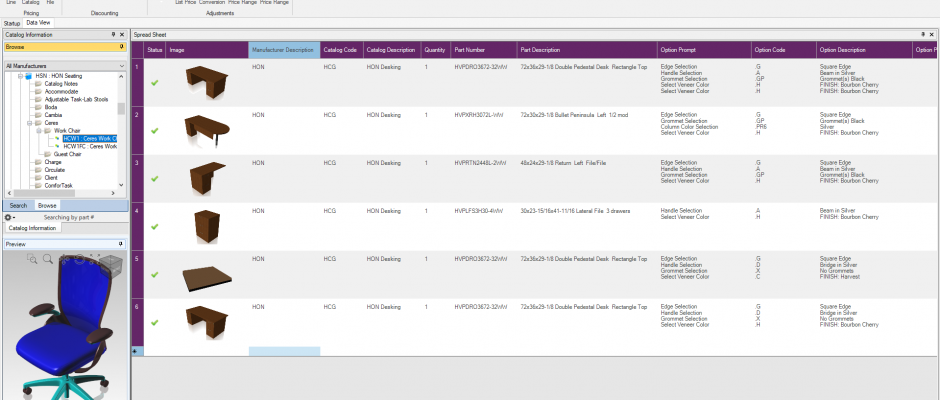Pin the Spread Sheet panel
Image resolution: width=940 pixels, height=400 pixels.
click(x=923, y=35)
